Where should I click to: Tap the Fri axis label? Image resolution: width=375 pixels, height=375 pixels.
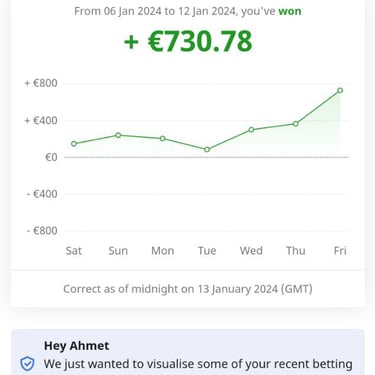pyautogui.click(x=340, y=251)
